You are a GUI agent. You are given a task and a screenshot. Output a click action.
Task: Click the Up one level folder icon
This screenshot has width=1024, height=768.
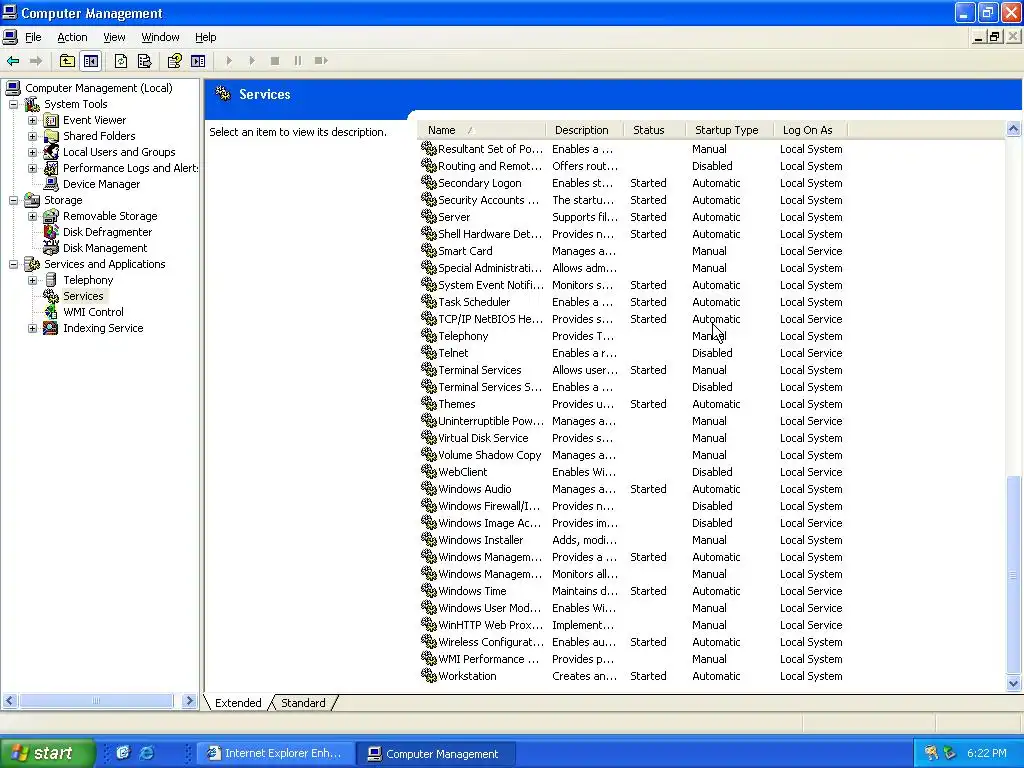67,61
